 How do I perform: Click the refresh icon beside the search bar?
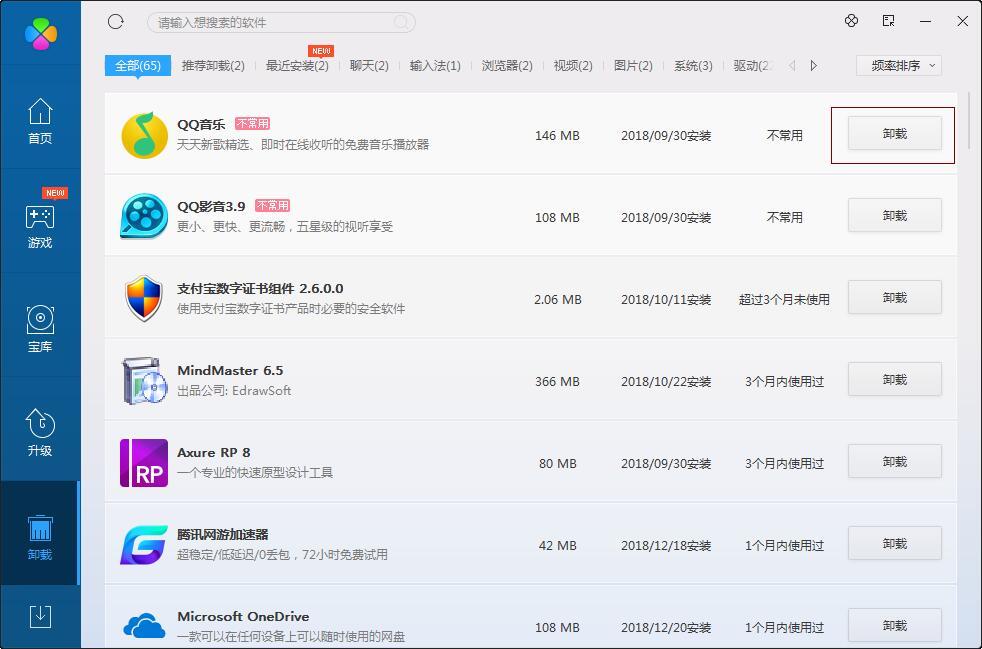[x=115, y=21]
